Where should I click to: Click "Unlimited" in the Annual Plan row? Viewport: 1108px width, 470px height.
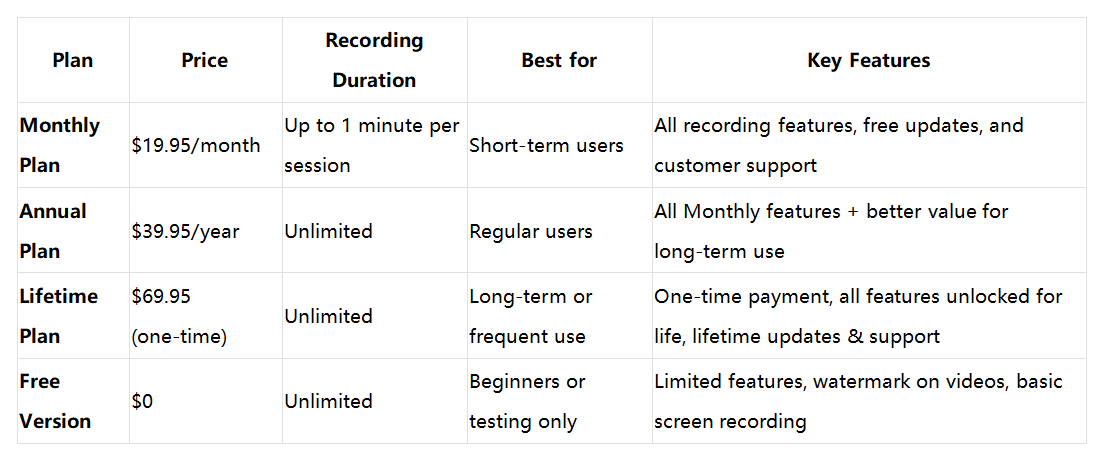[328, 231]
